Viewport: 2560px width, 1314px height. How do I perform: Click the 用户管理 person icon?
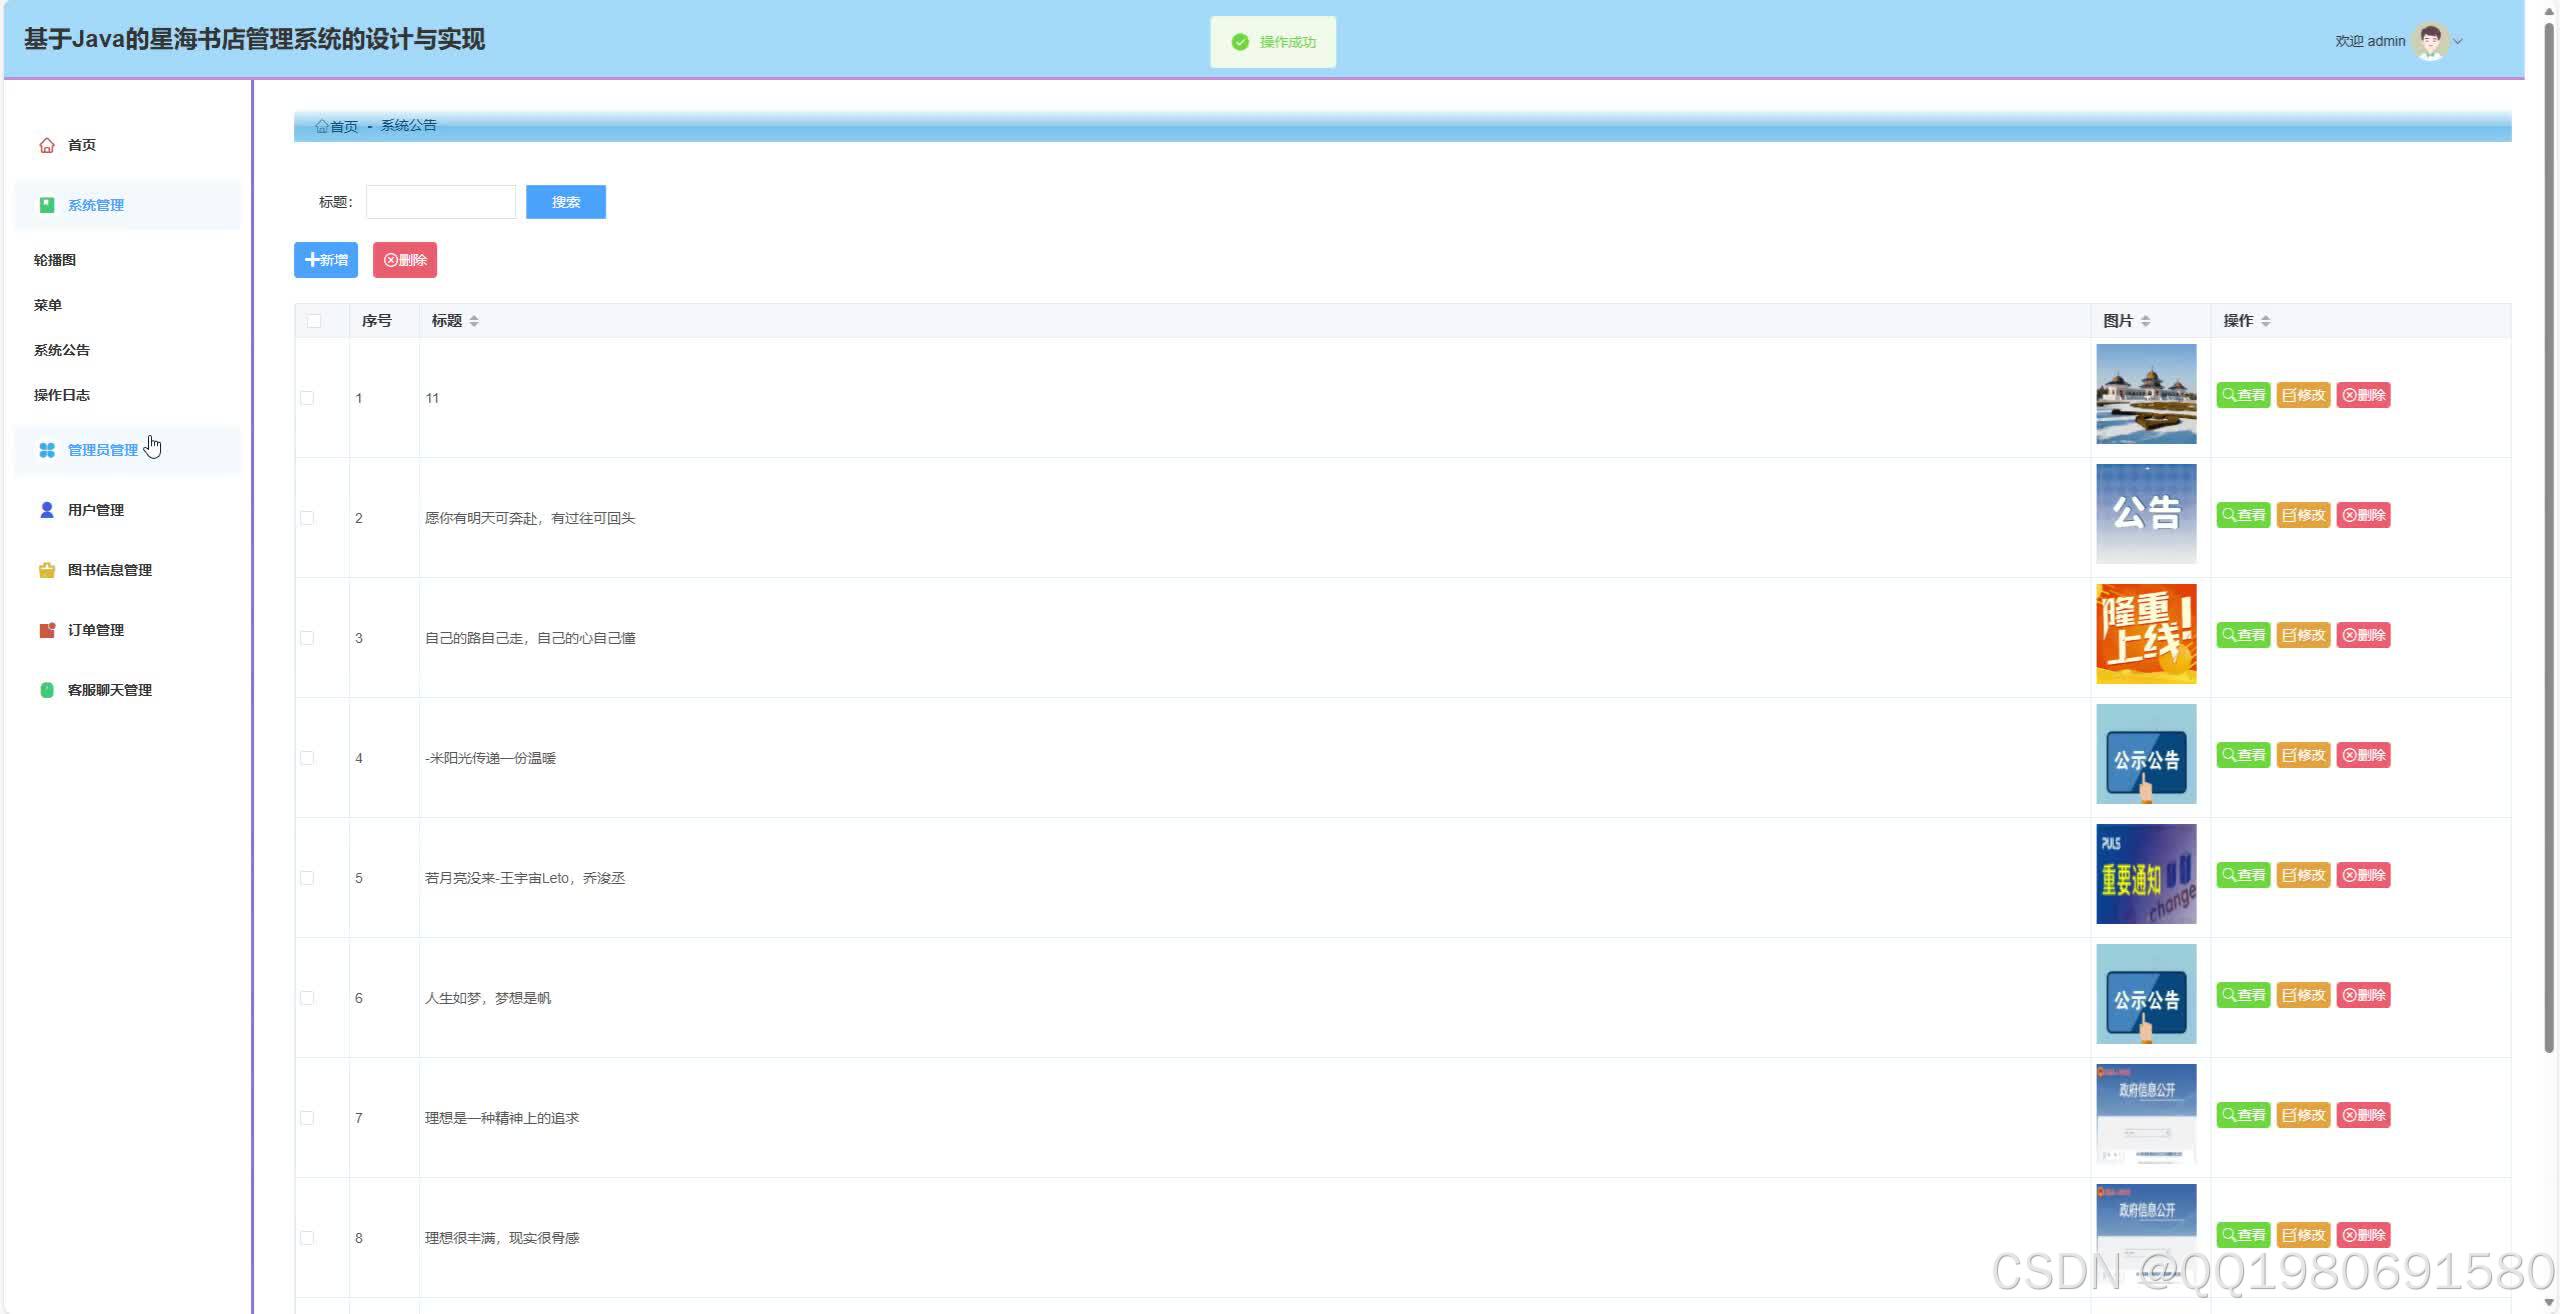(x=46, y=510)
